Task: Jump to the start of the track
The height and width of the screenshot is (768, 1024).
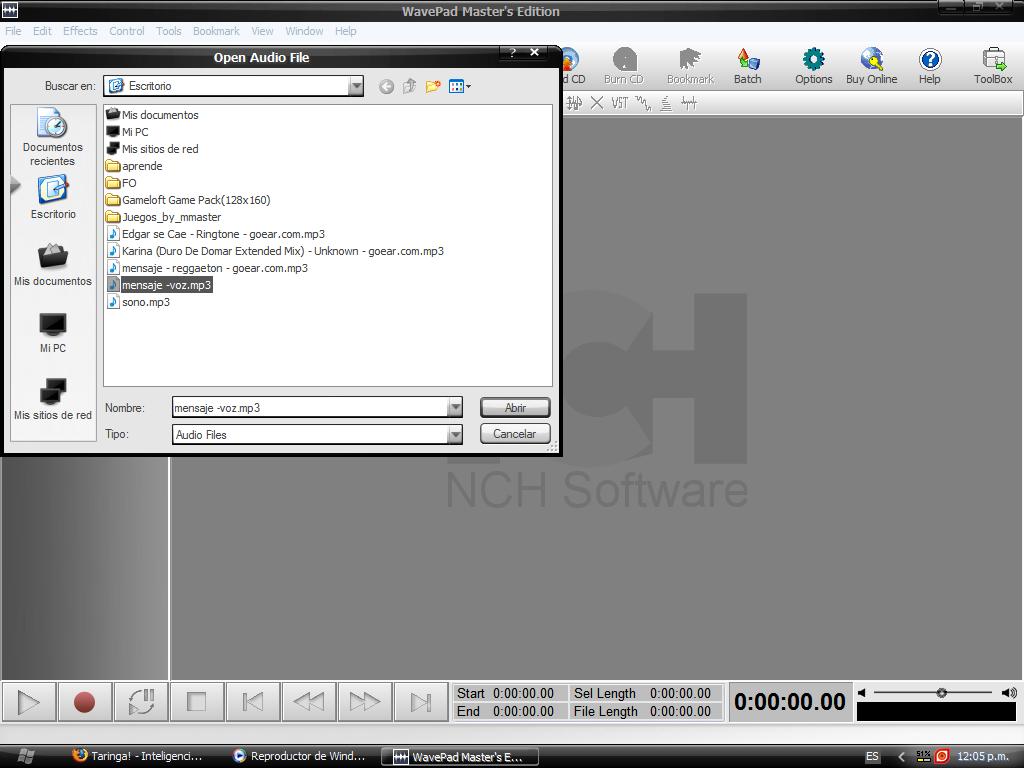Action: pyautogui.click(x=253, y=702)
